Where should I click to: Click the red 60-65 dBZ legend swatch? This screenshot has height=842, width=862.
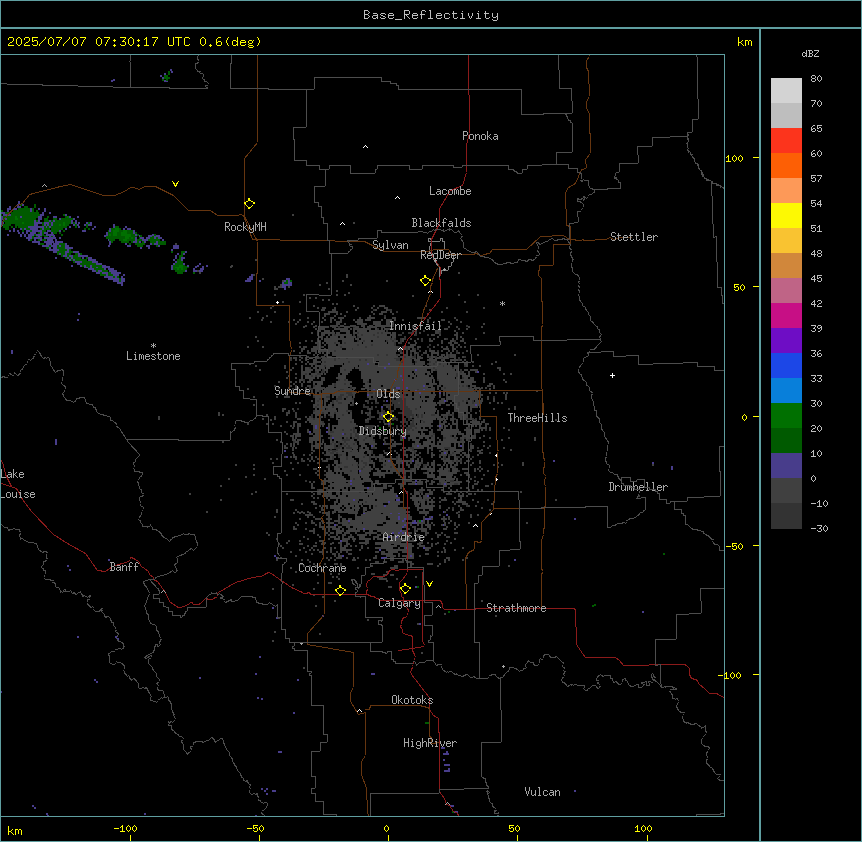pos(786,140)
